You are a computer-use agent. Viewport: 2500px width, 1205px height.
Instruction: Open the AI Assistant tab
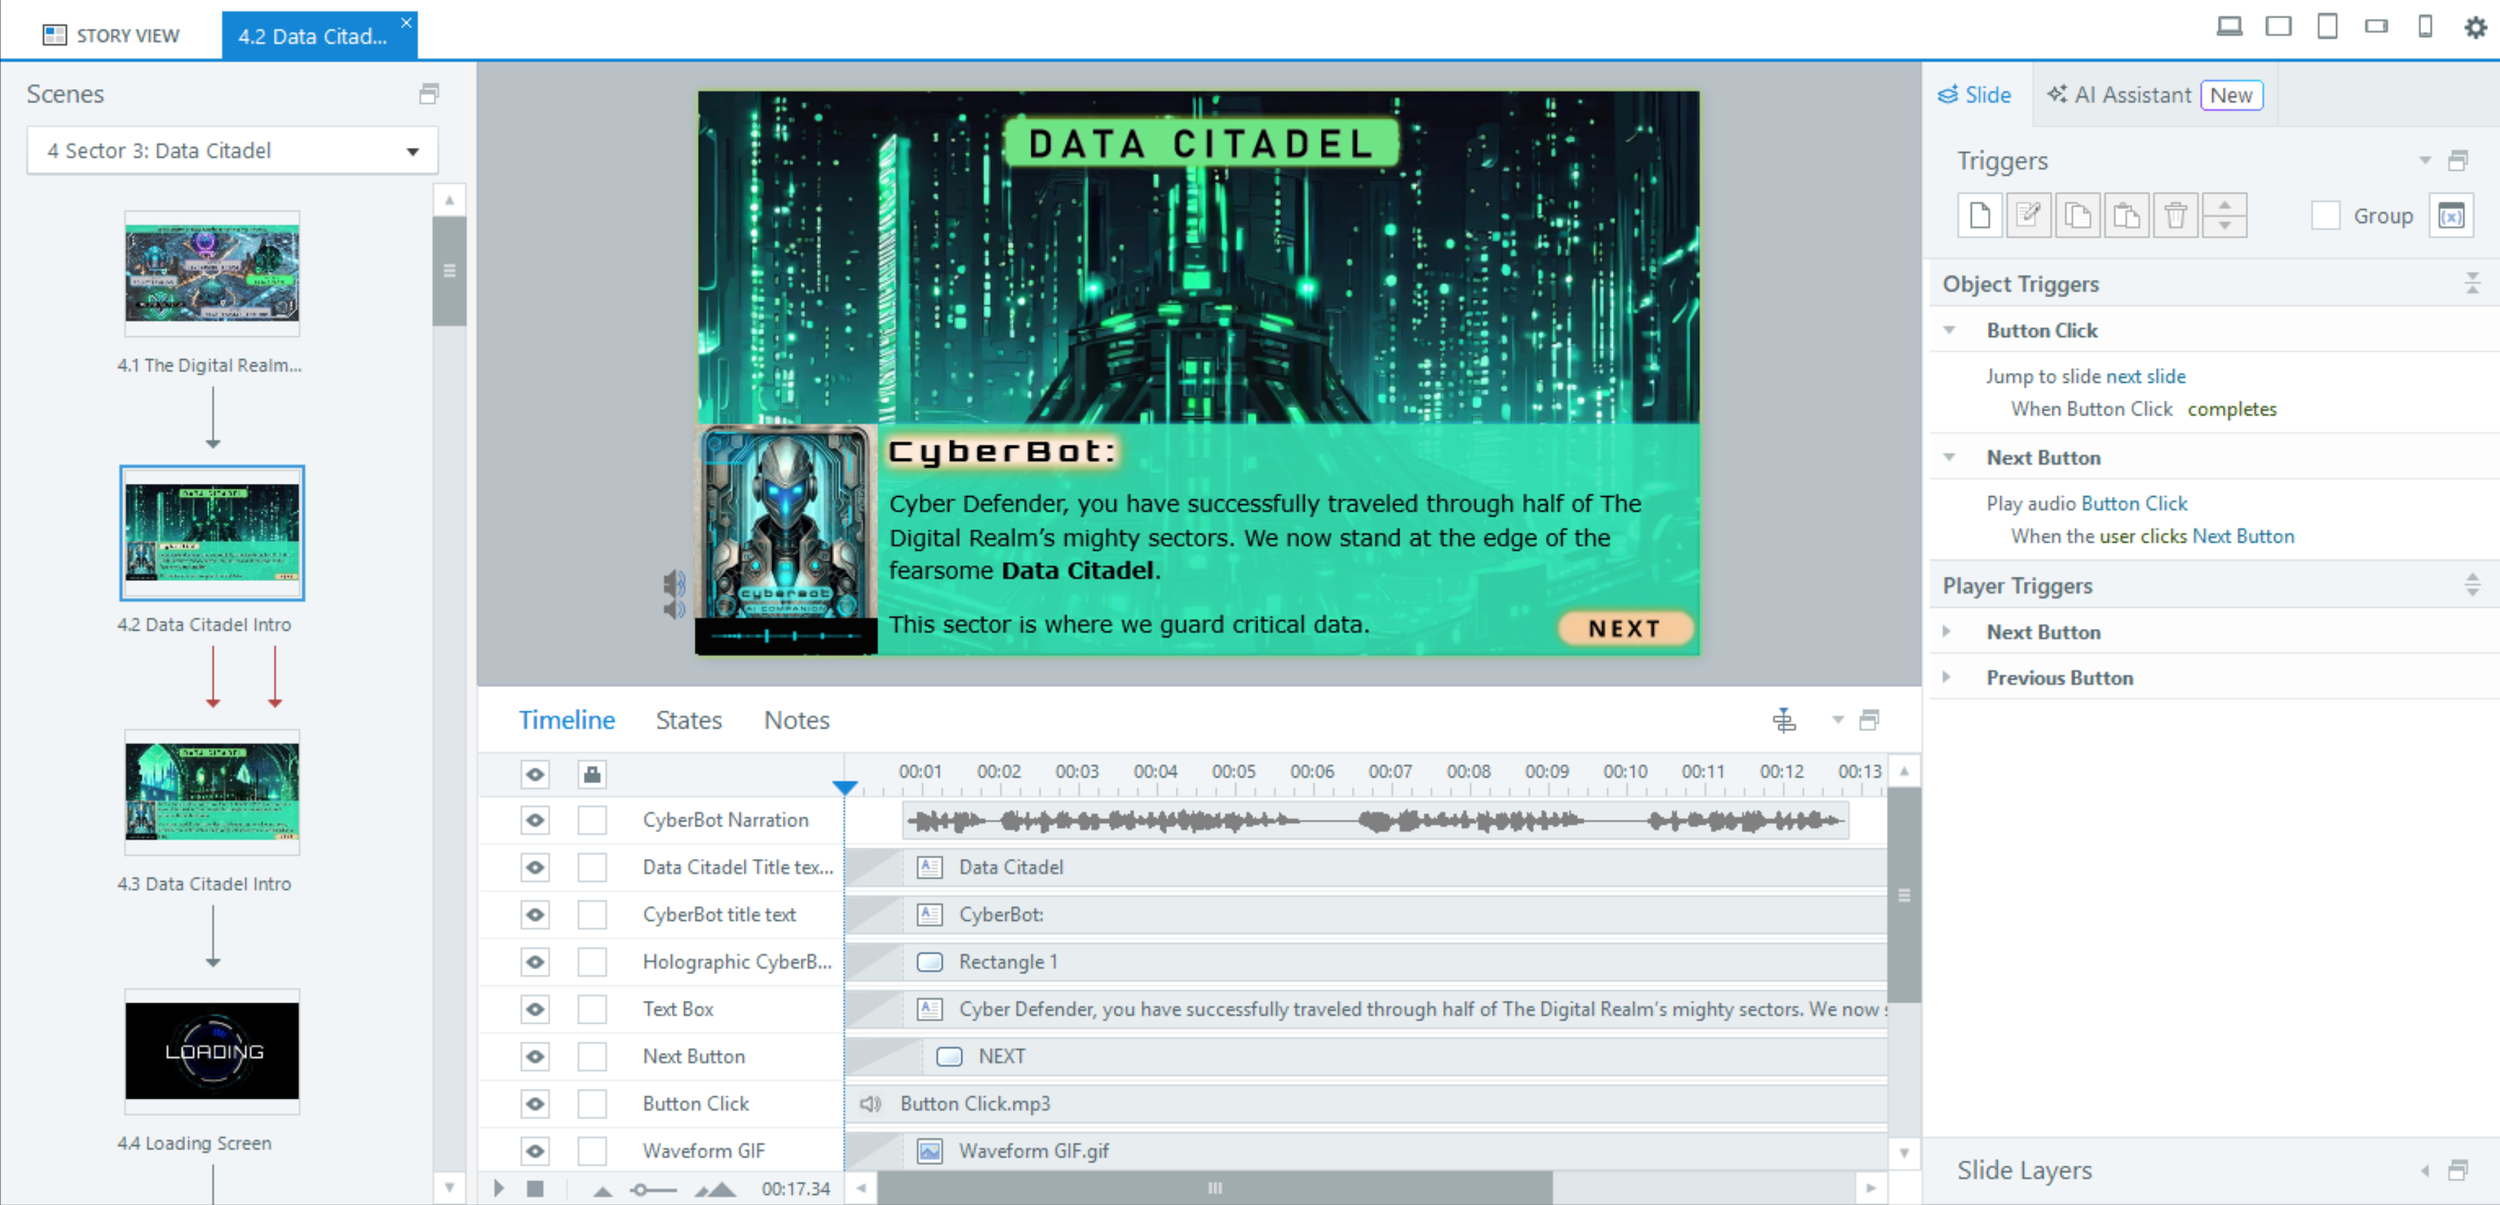2132,95
